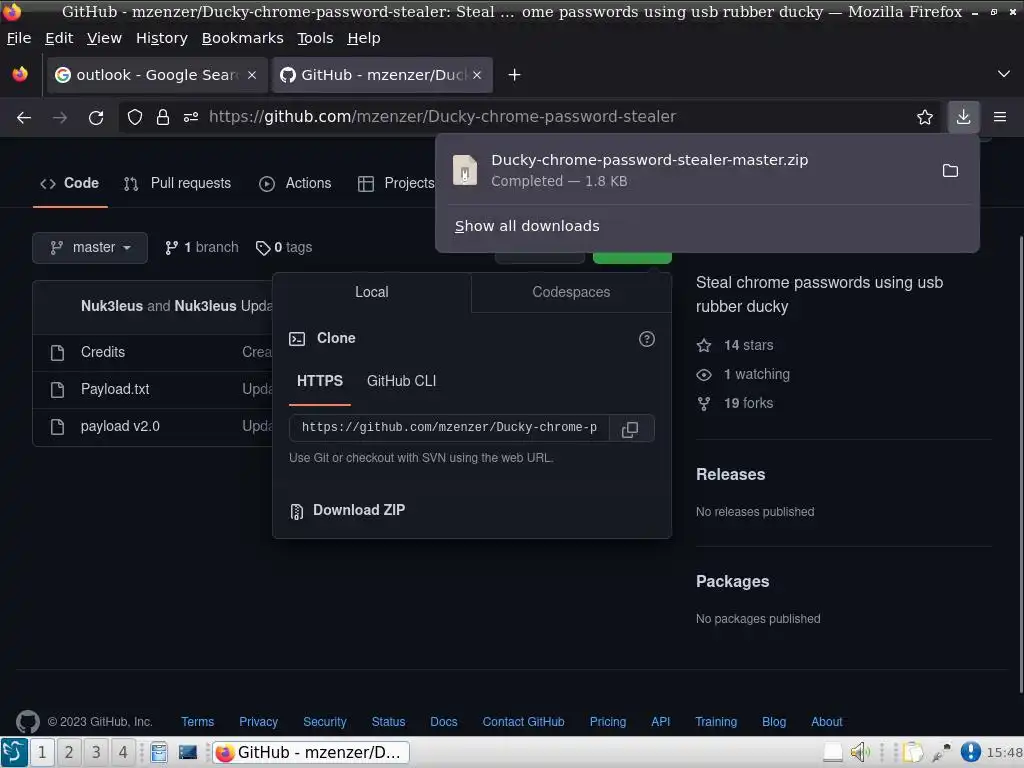1024x768 pixels.
Task: List all tabs chevron
Action: pos(1004,74)
